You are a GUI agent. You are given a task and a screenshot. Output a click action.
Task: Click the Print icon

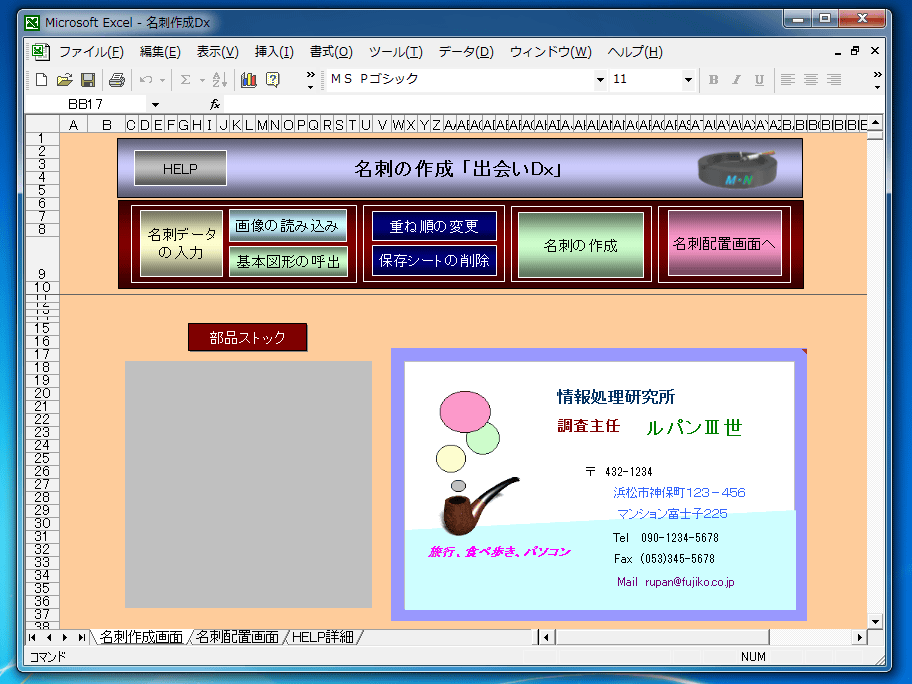tap(116, 80)
